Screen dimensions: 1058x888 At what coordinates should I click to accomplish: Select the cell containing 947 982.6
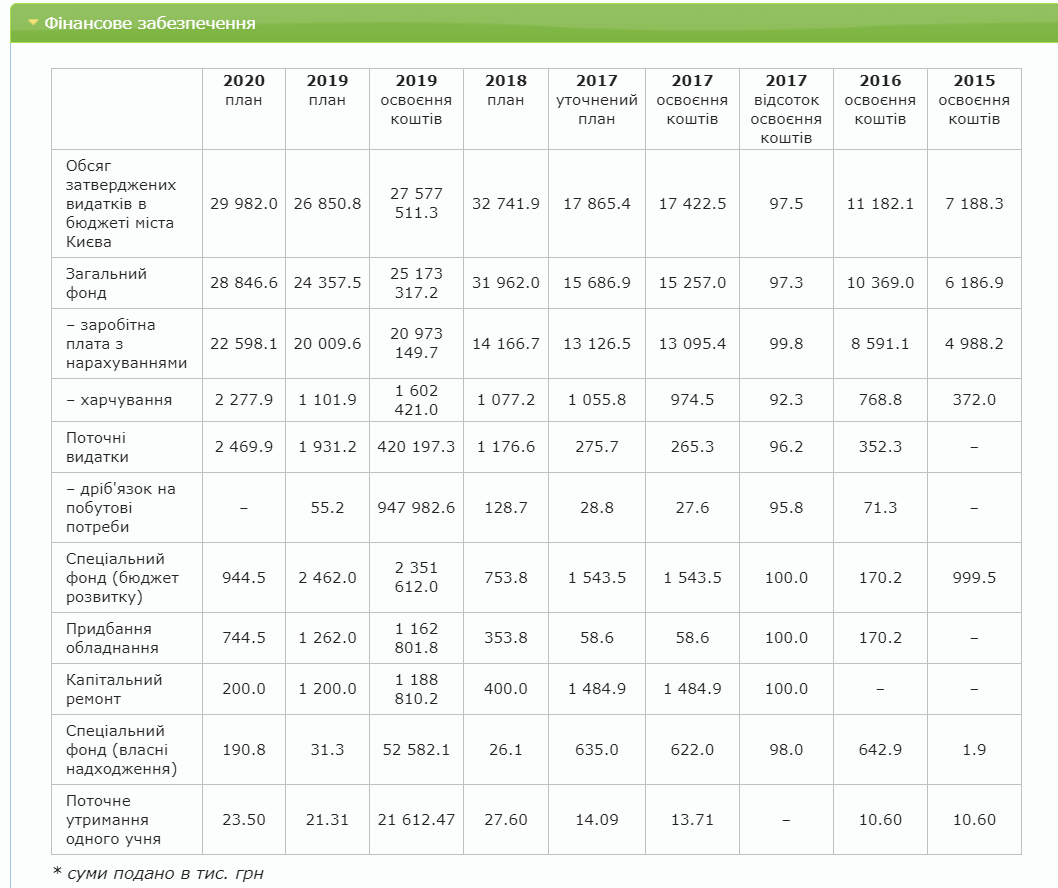[x=416, y=507]
